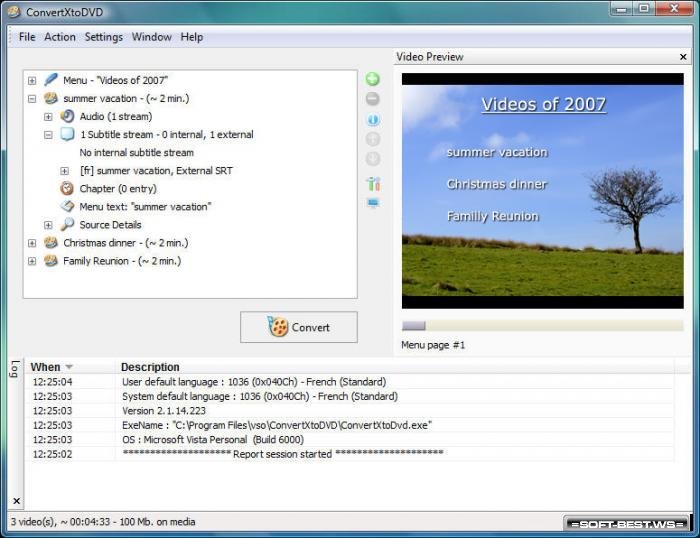
Task: Sort log by When column arrow
Action: [x=69, y=367]
